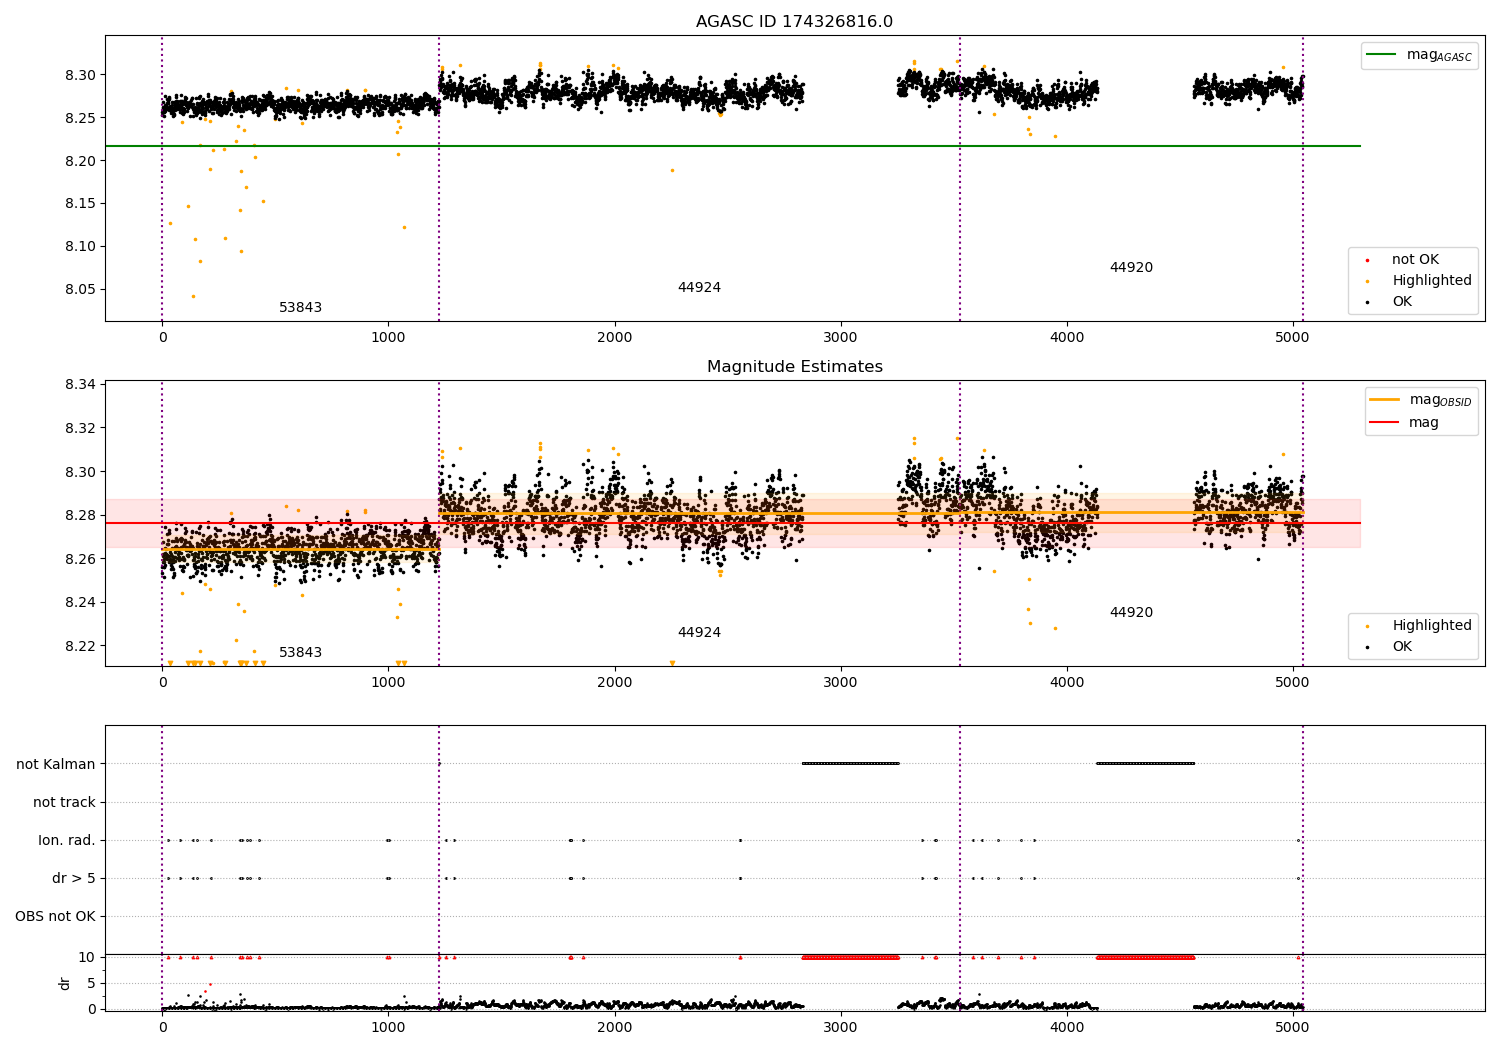Click the 'AGASC ID 174326816.0' title
The image size is (1500, 1050).
pyautogui.click(x=794, y=22)
